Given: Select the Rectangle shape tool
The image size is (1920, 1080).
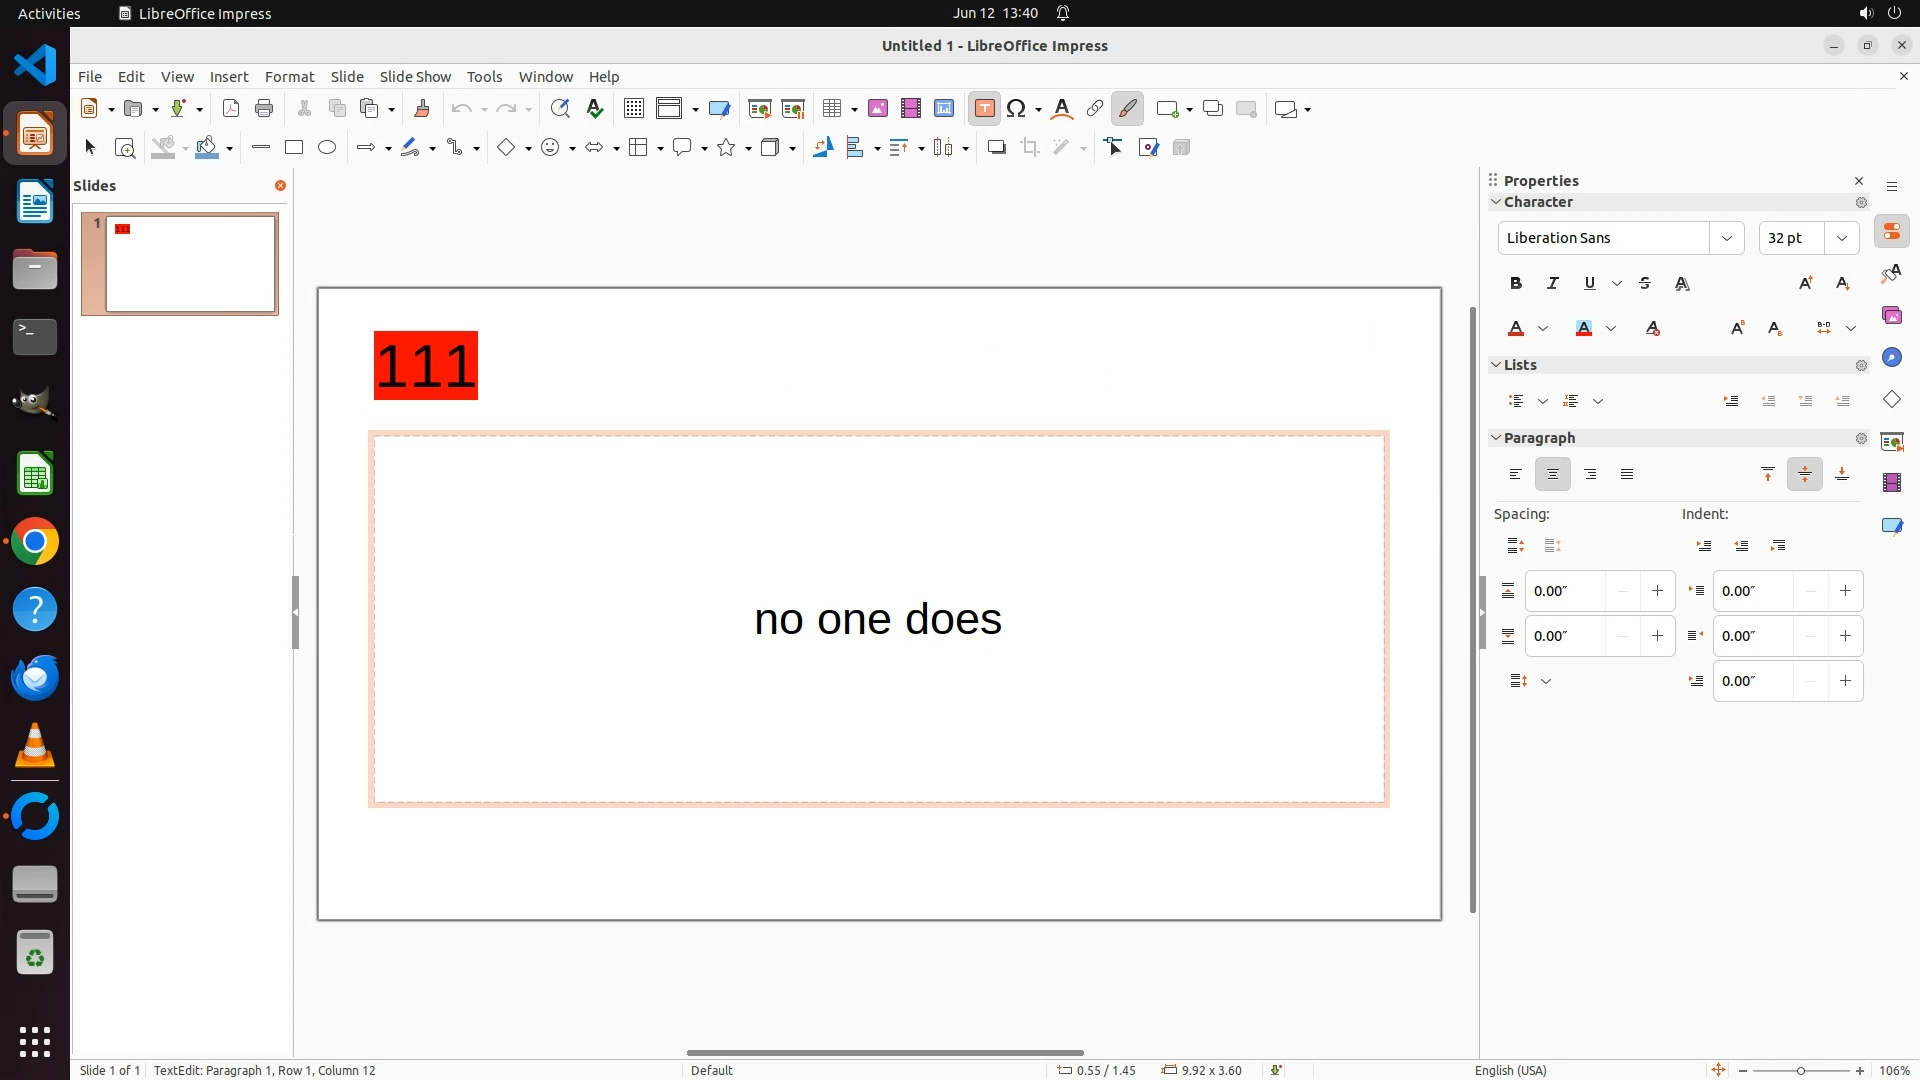Looking at the screenshot, I should pos(294,148).
